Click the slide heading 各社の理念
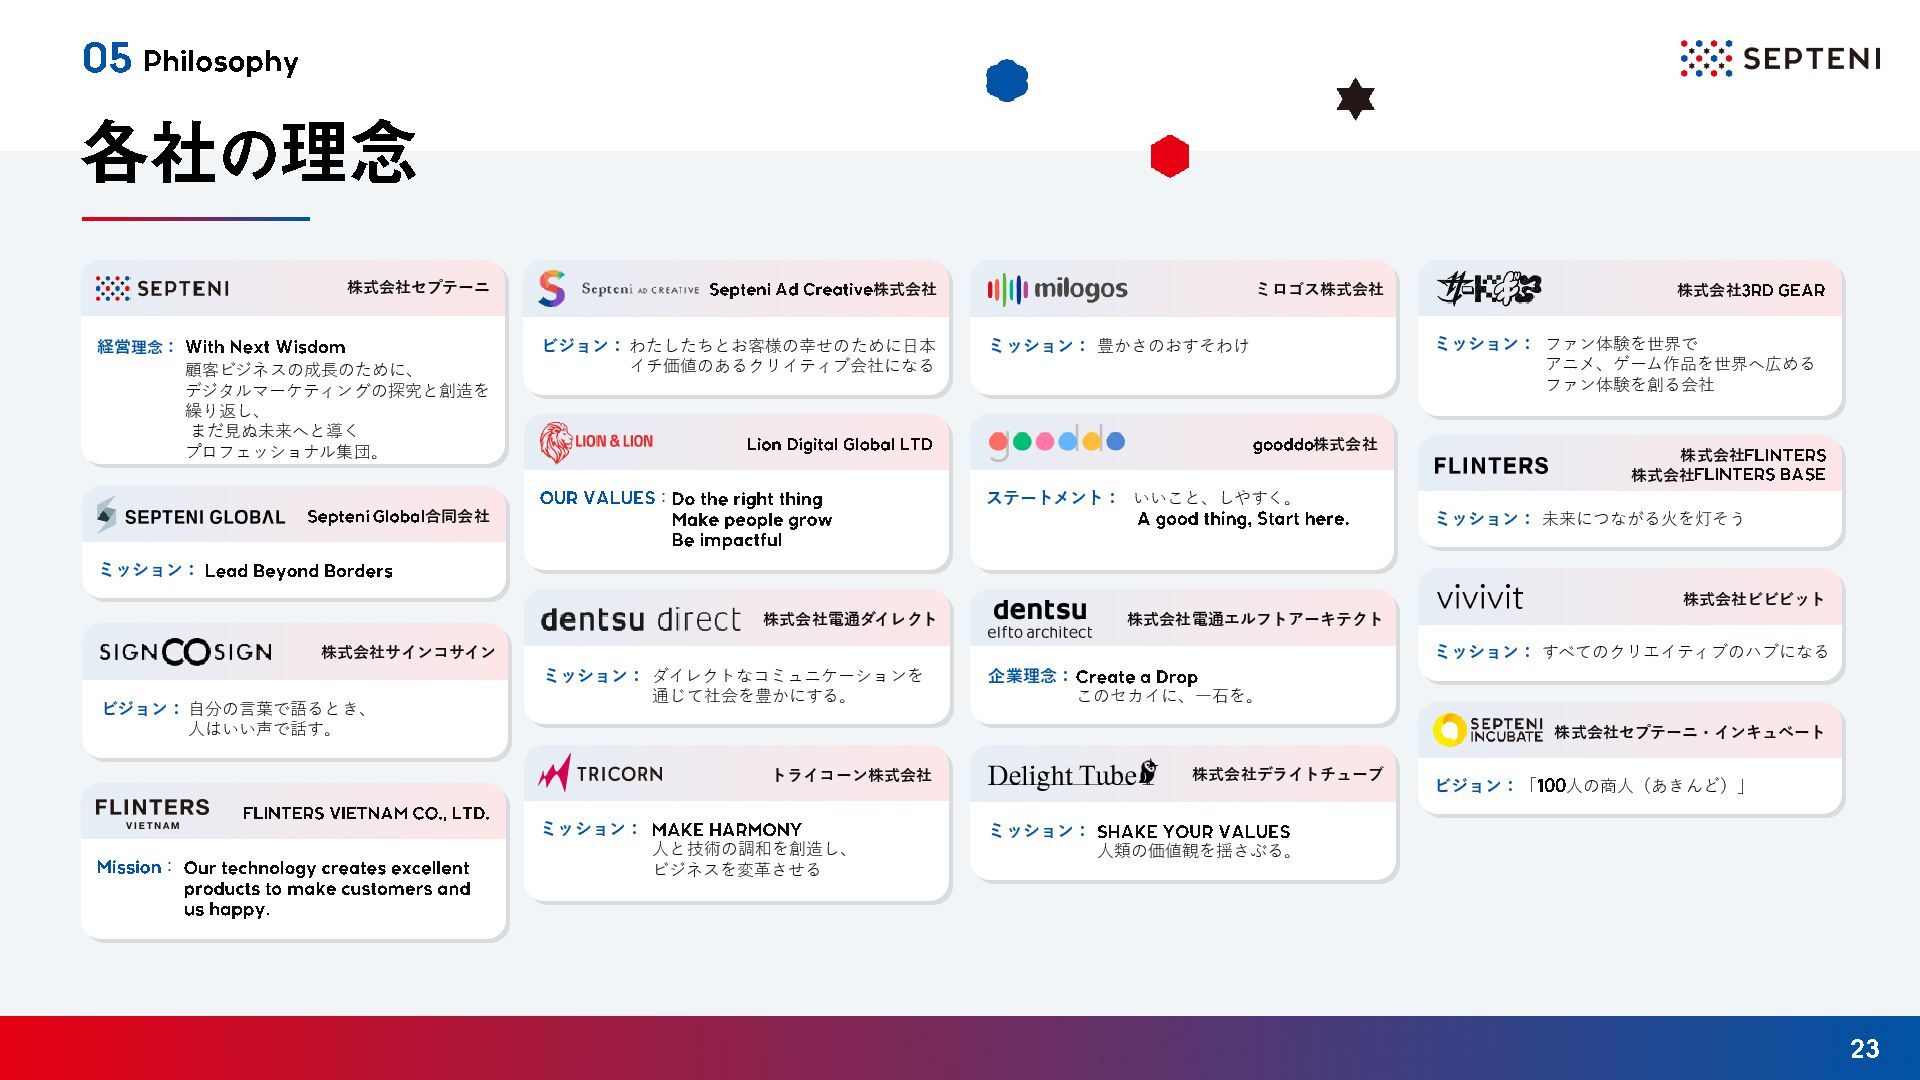Viewport: 1920px width, 1080px height. pos(248,153)
